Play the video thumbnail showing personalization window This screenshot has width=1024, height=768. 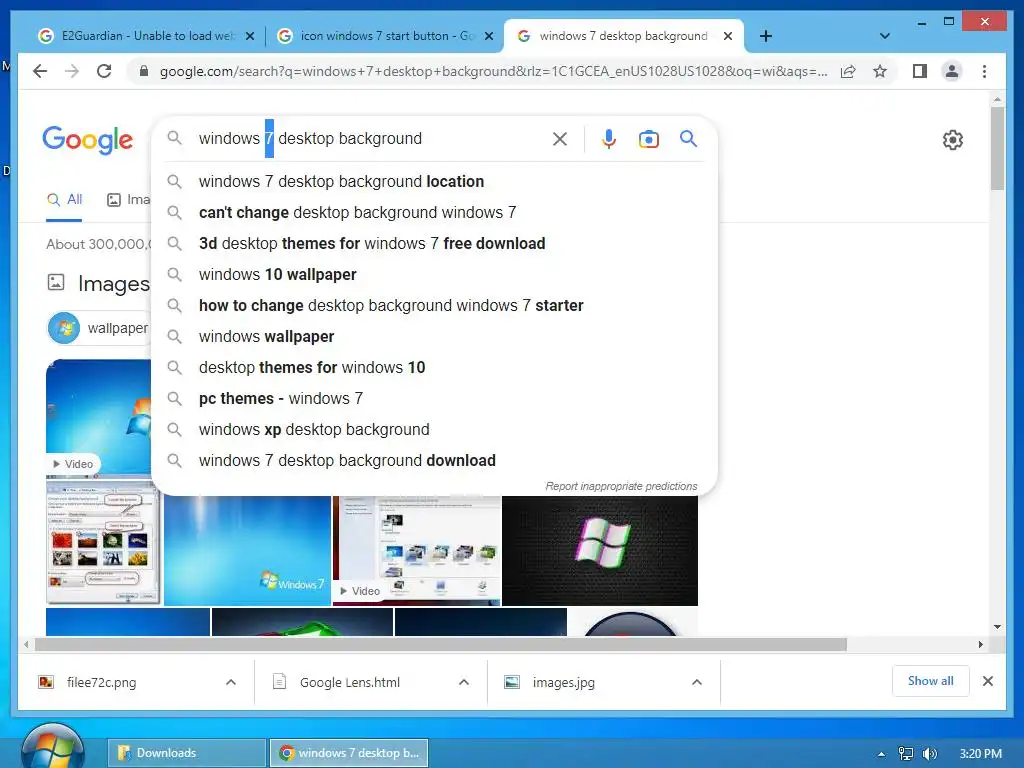point(417,551)
